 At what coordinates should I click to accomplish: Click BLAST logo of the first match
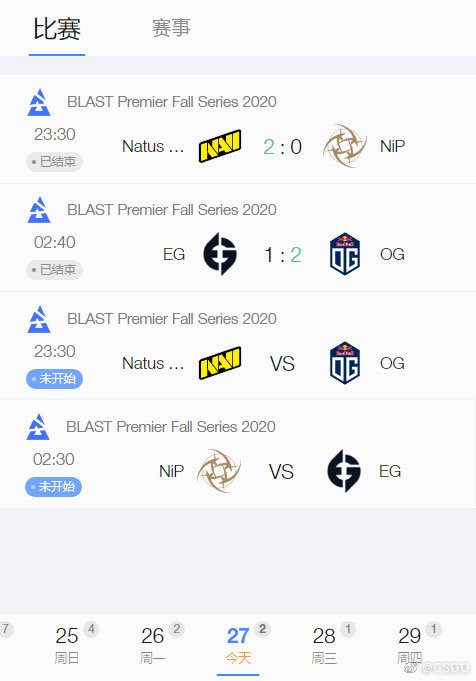(39, 102)
